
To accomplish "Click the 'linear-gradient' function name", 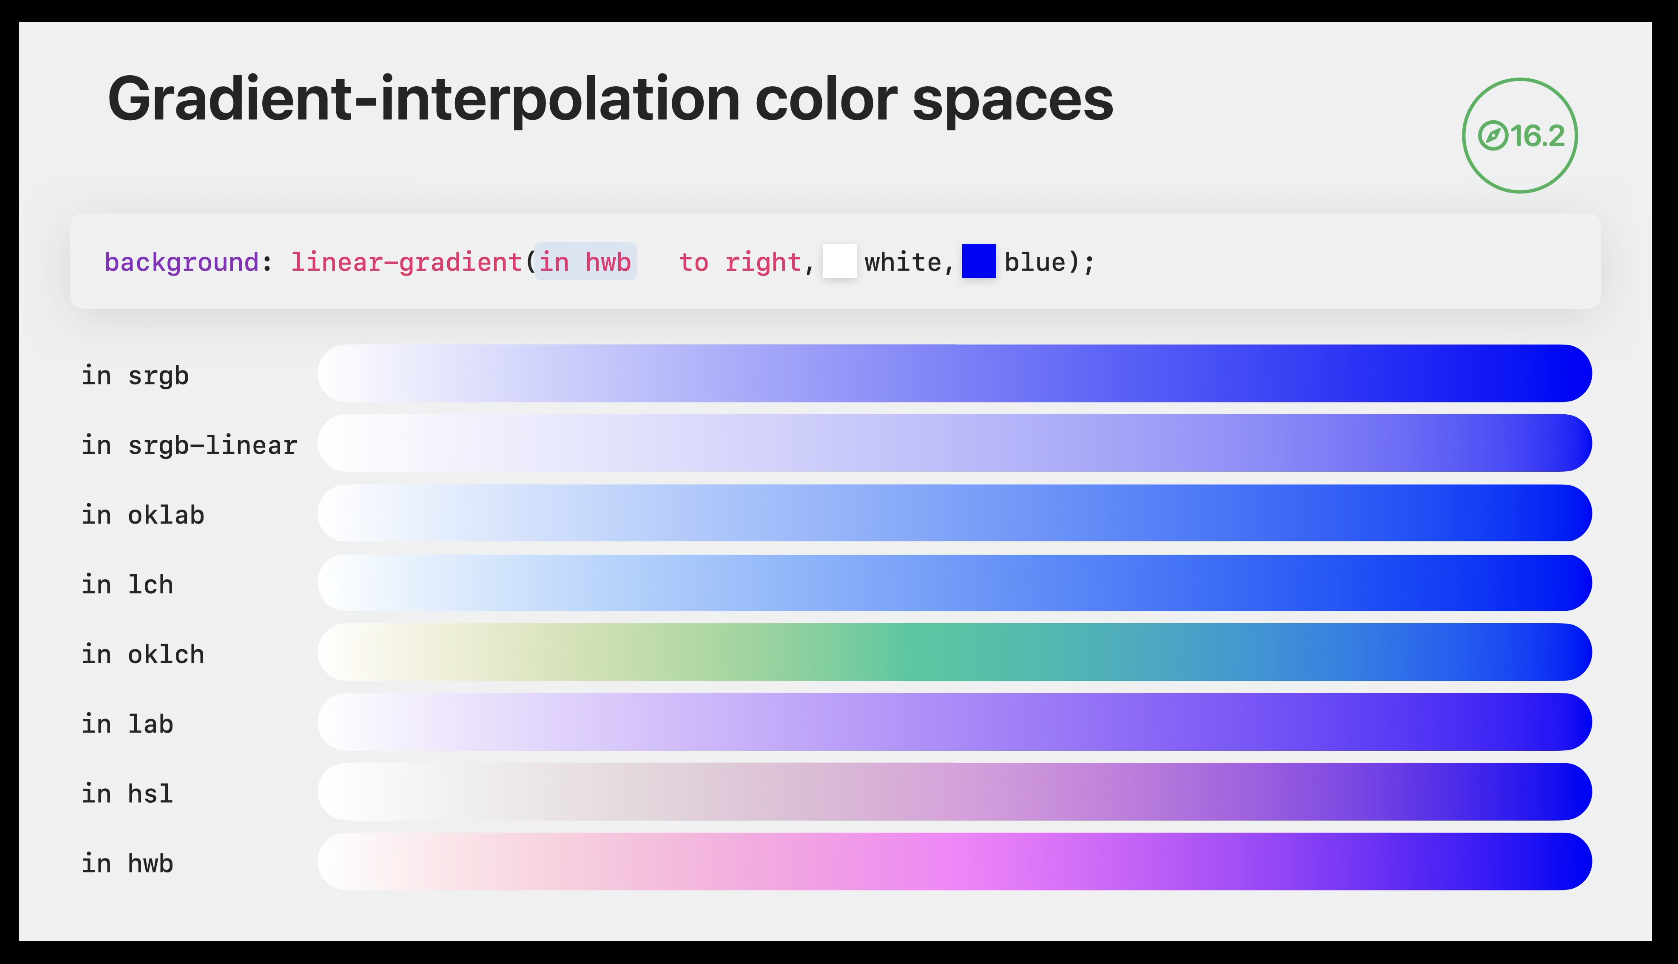I will click(406, 262).
